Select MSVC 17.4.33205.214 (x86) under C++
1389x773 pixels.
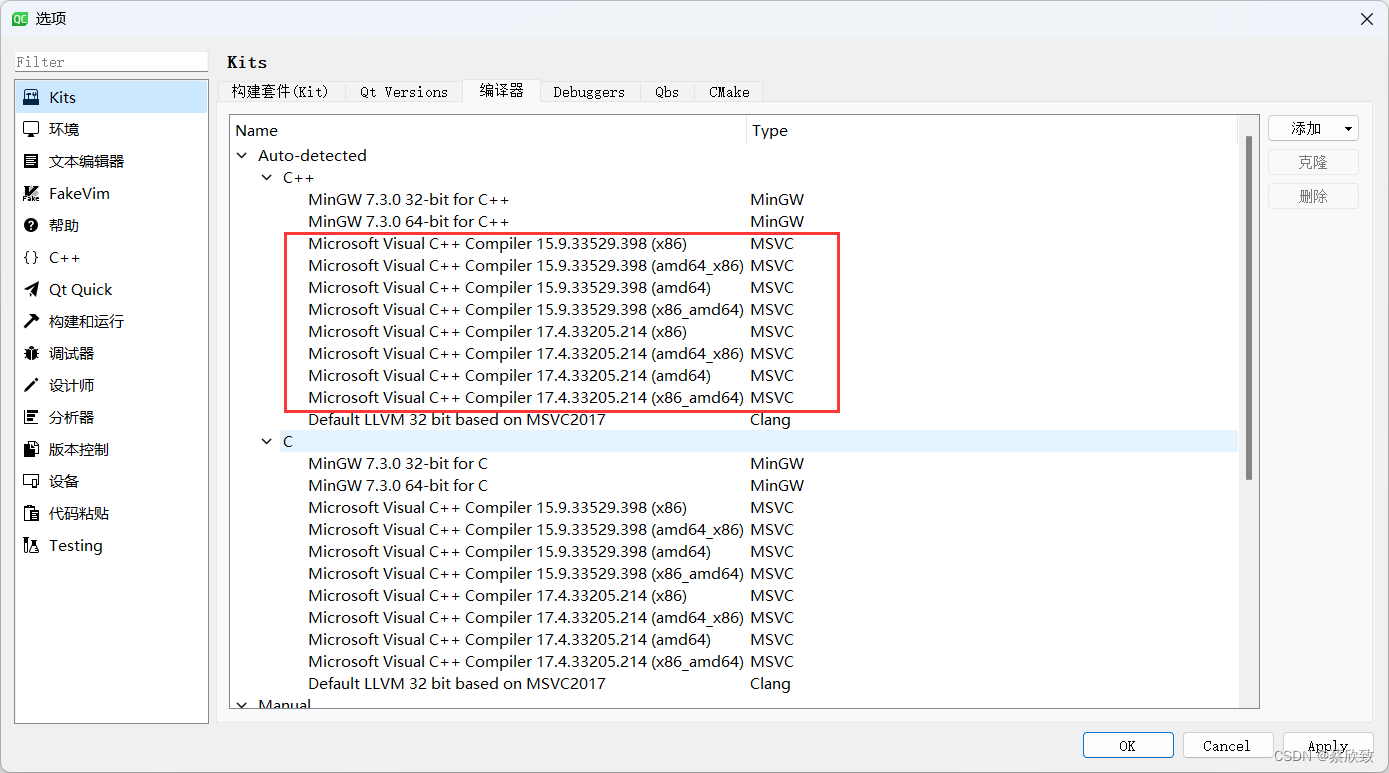[497, 332]
